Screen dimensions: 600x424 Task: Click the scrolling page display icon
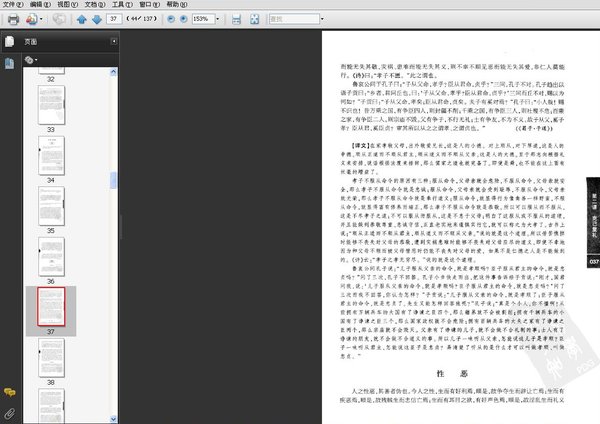pos(236,19)
